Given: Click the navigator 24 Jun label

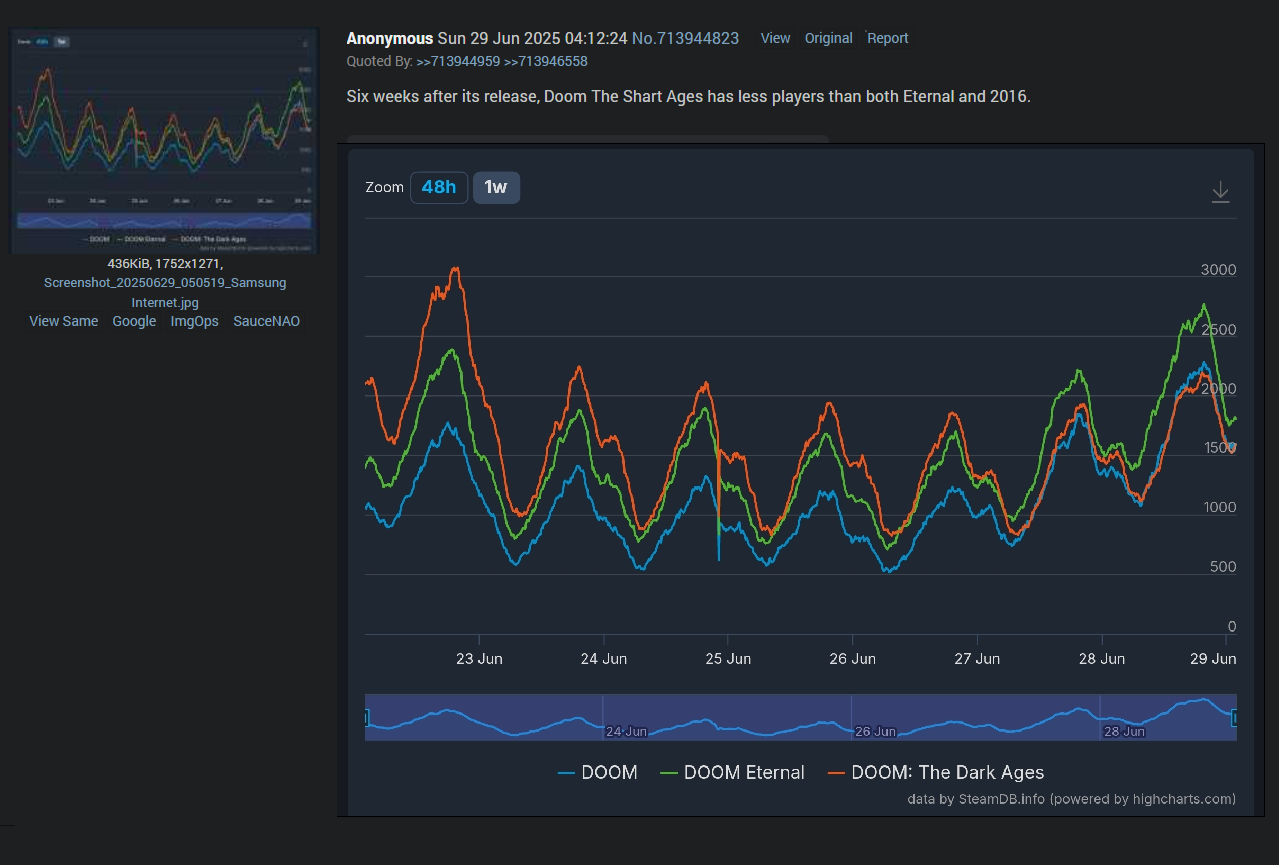Looking at the screenshot, I should (627, 731).
